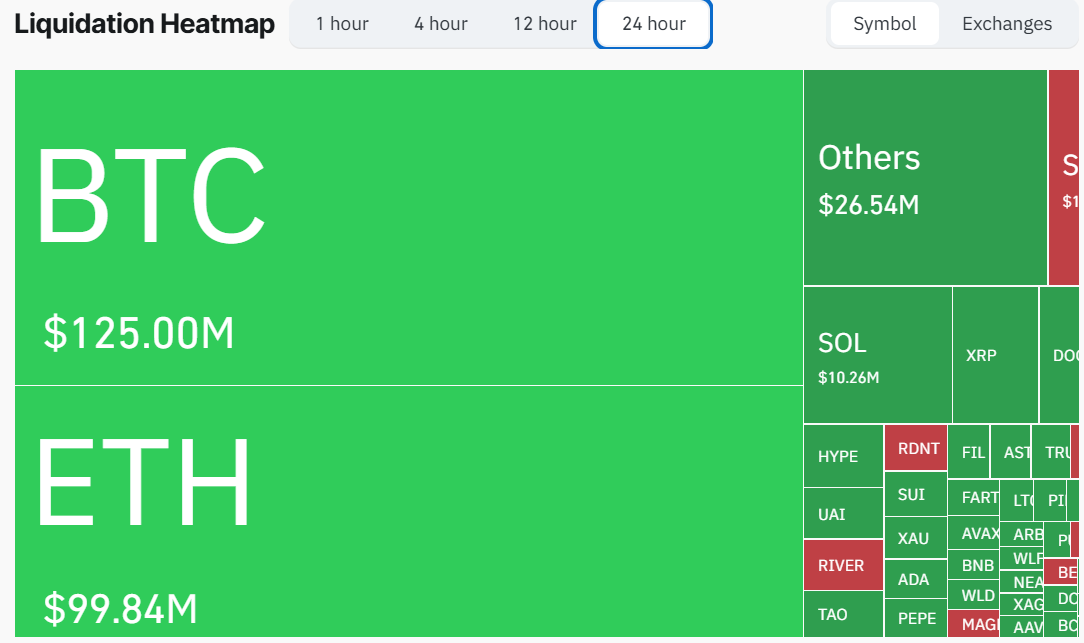1084x643 pixels.
Task: Select the AVAX tile
Action: click(975, 534)
